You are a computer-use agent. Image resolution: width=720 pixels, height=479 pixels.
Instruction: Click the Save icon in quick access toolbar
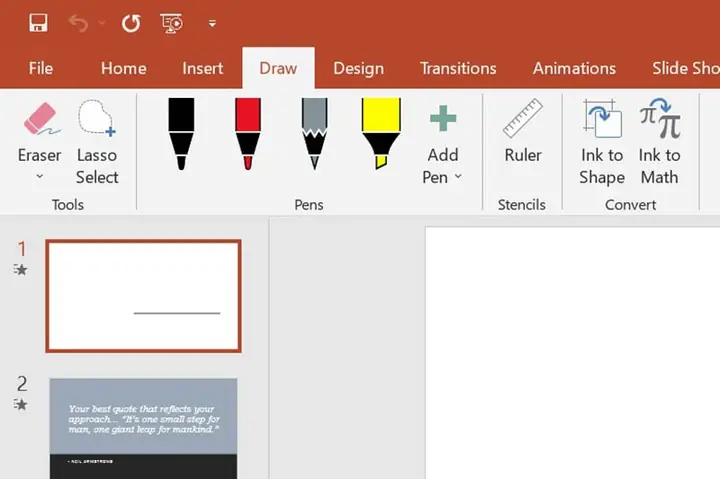click(38, 23)
